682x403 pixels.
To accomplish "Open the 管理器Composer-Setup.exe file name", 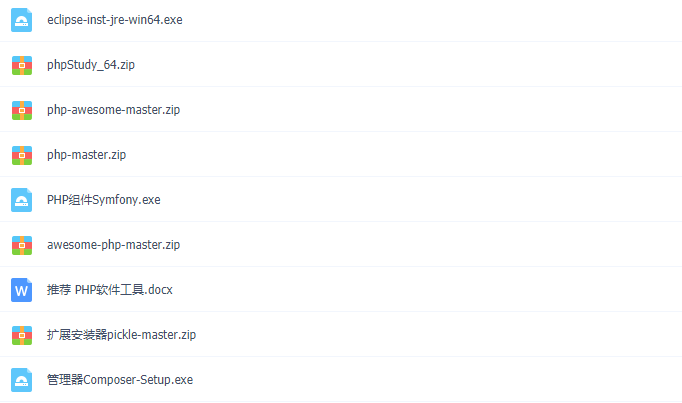I will coord(120,380).
